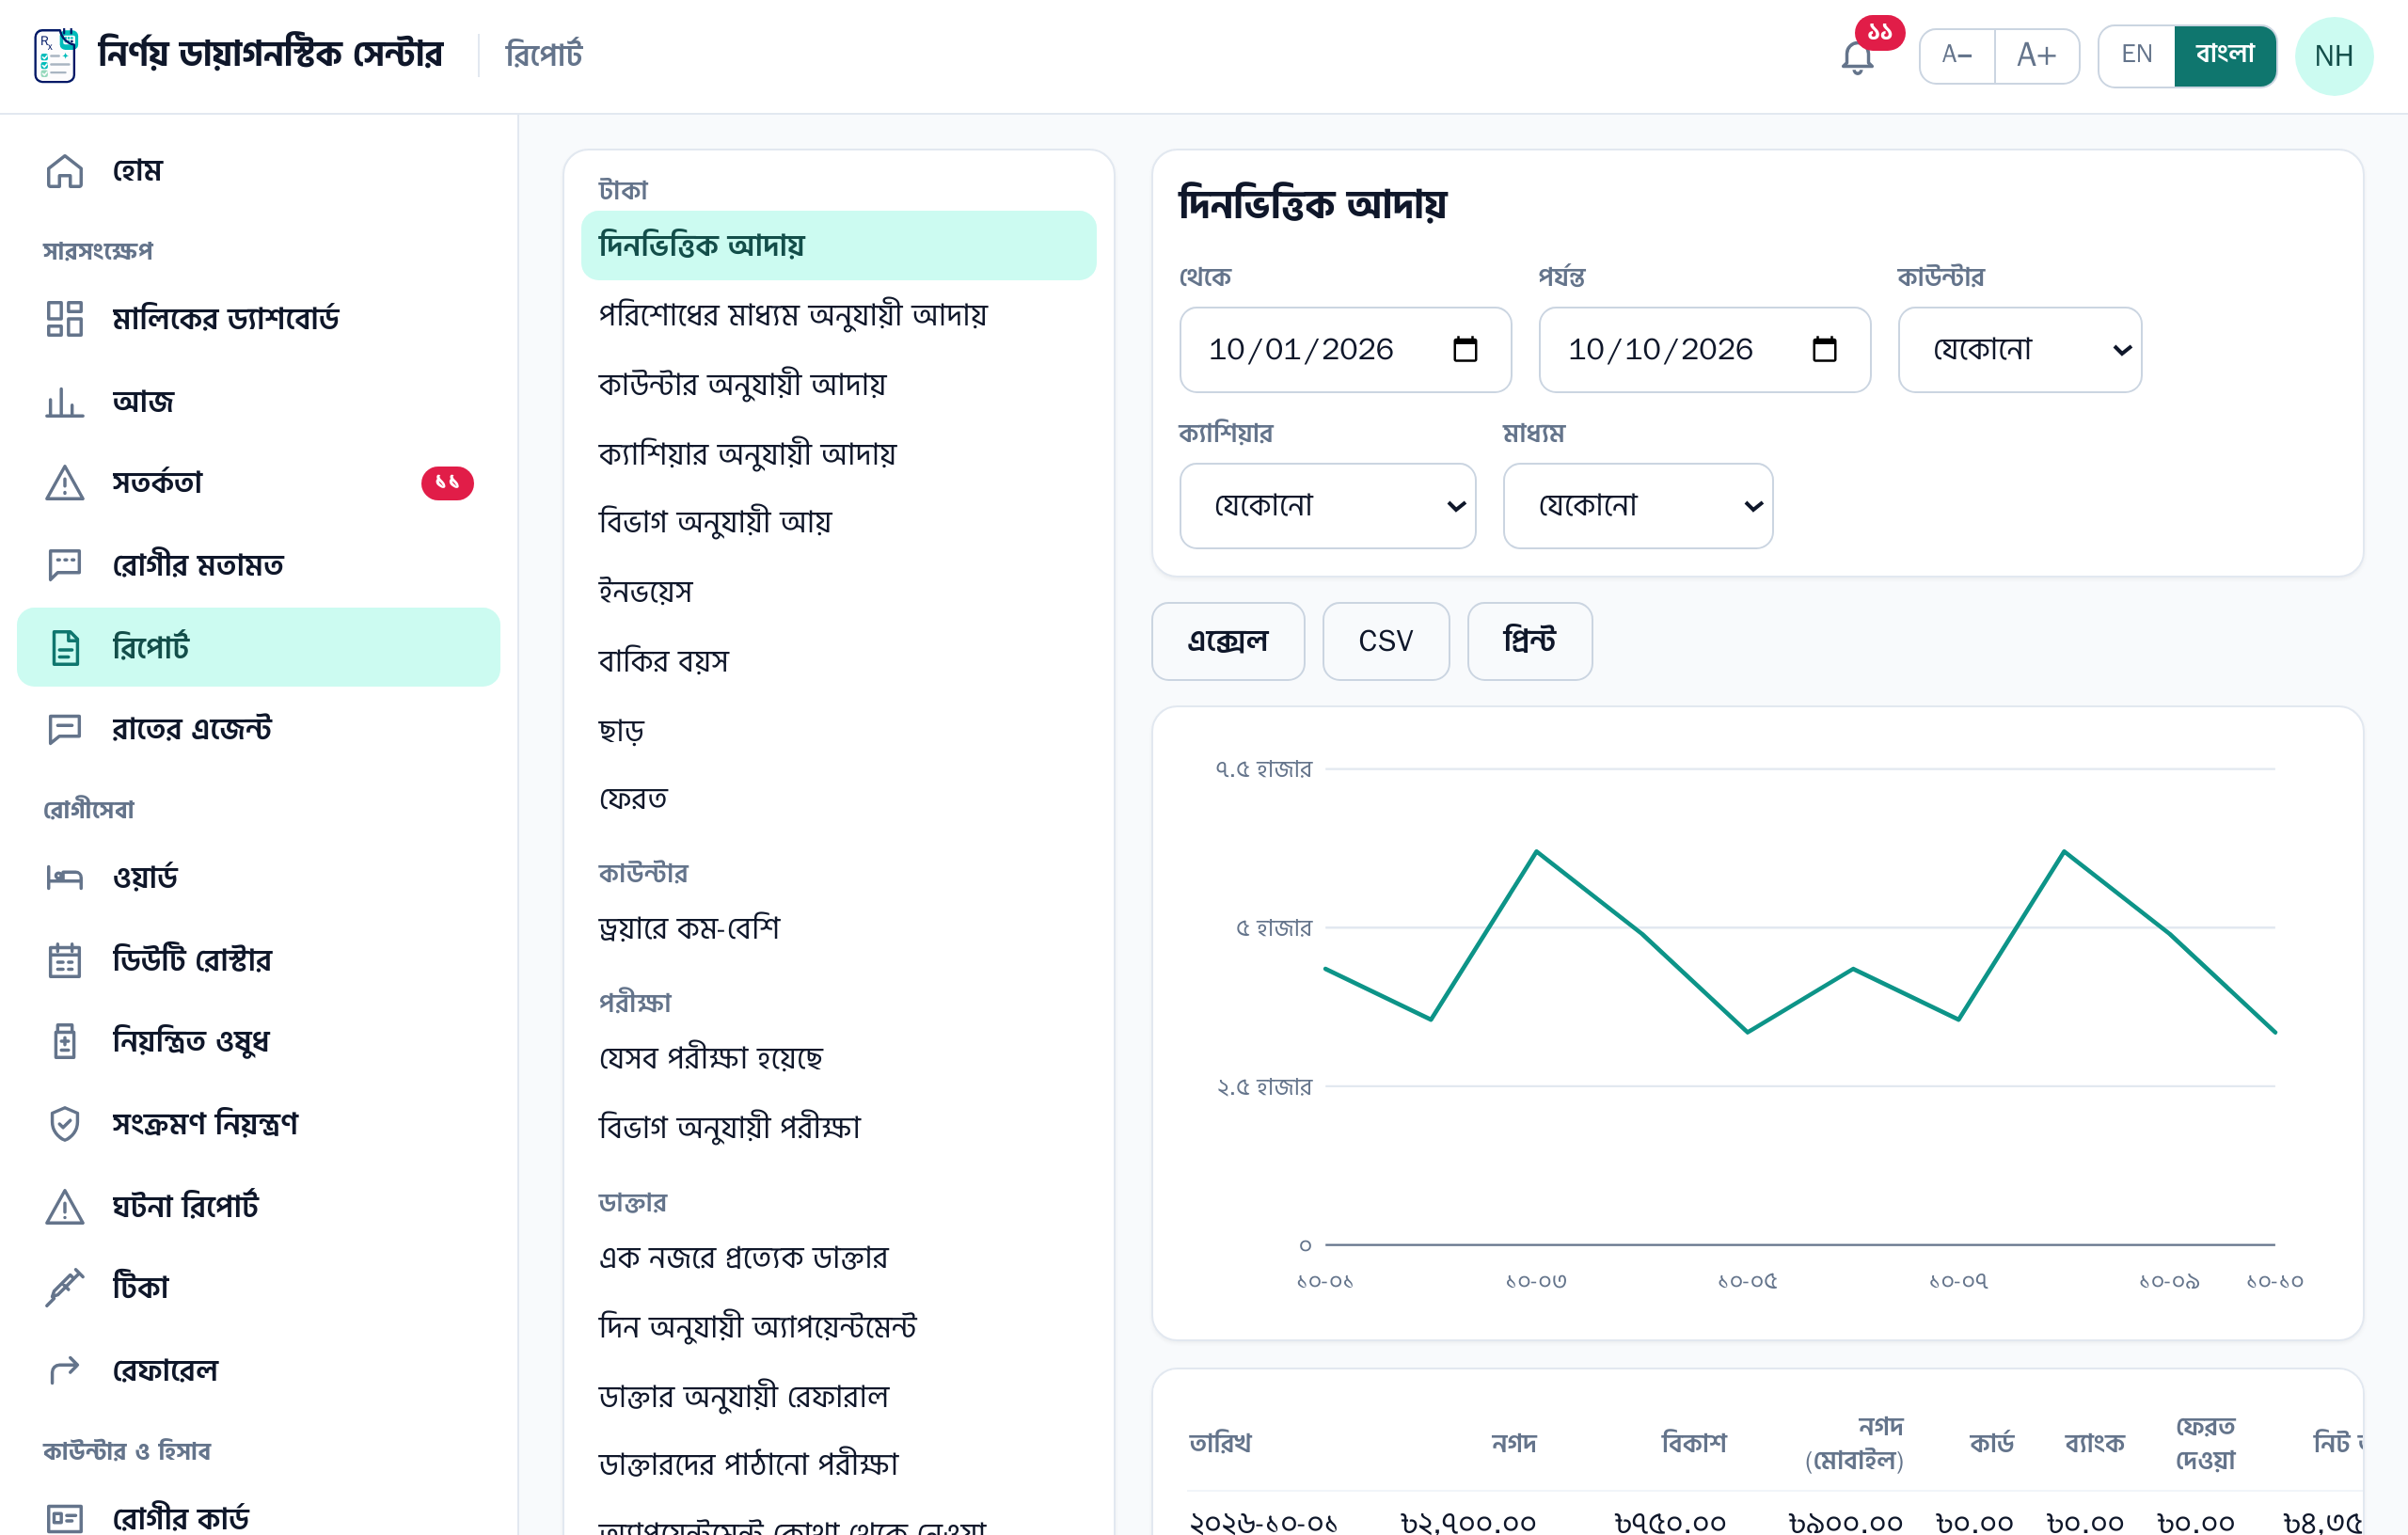Screen dimensions: 2408x1535
Task: Click the রিপোর্ট document icon
Action: point(65,647)
